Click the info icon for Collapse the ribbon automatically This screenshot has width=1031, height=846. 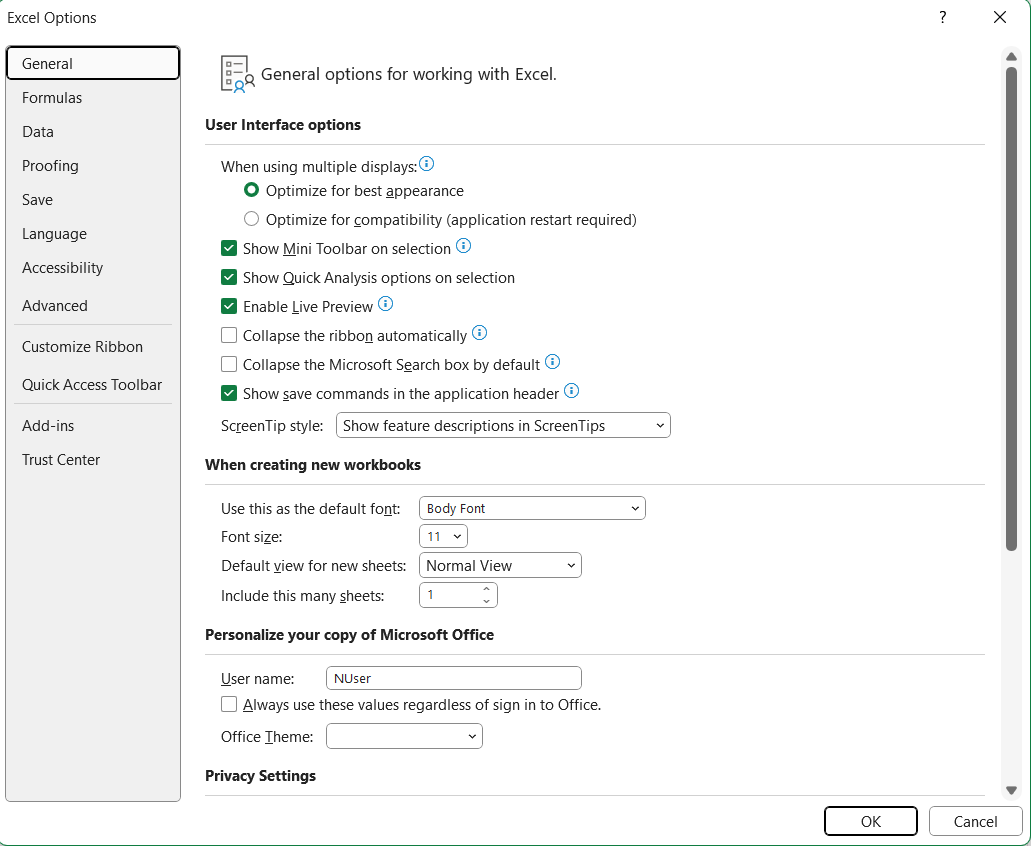point(479,333)
